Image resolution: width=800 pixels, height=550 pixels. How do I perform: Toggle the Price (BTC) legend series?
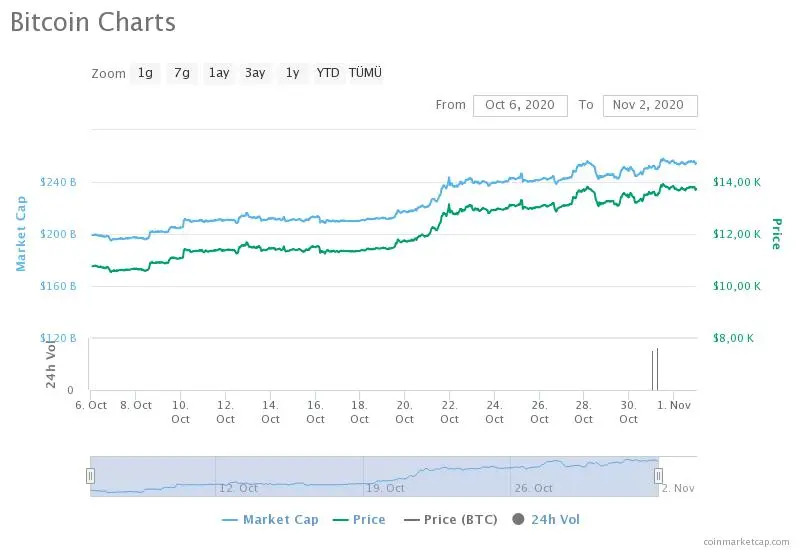point(451,519)
